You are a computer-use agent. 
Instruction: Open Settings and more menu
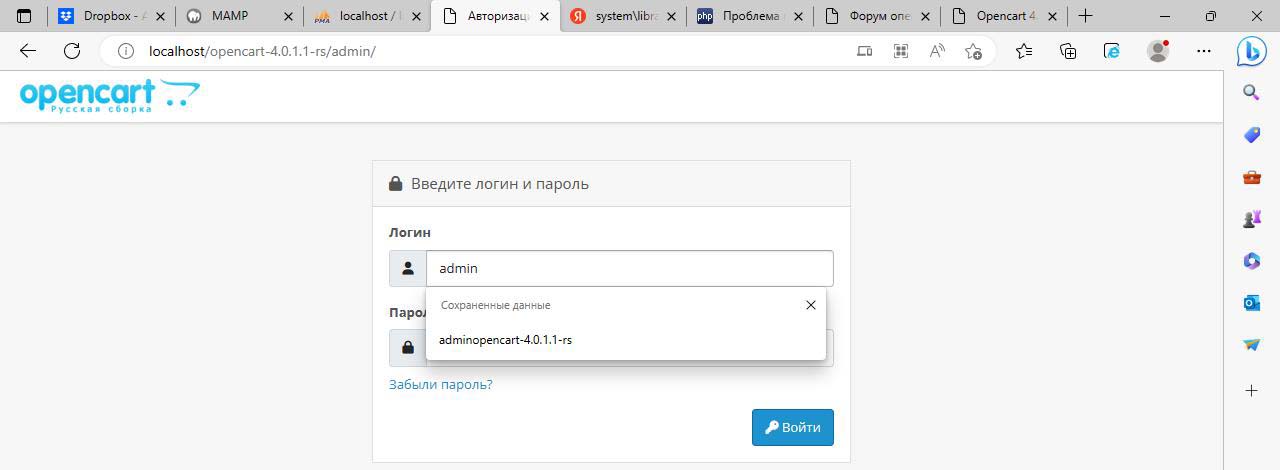click(x=1204, y=52)
